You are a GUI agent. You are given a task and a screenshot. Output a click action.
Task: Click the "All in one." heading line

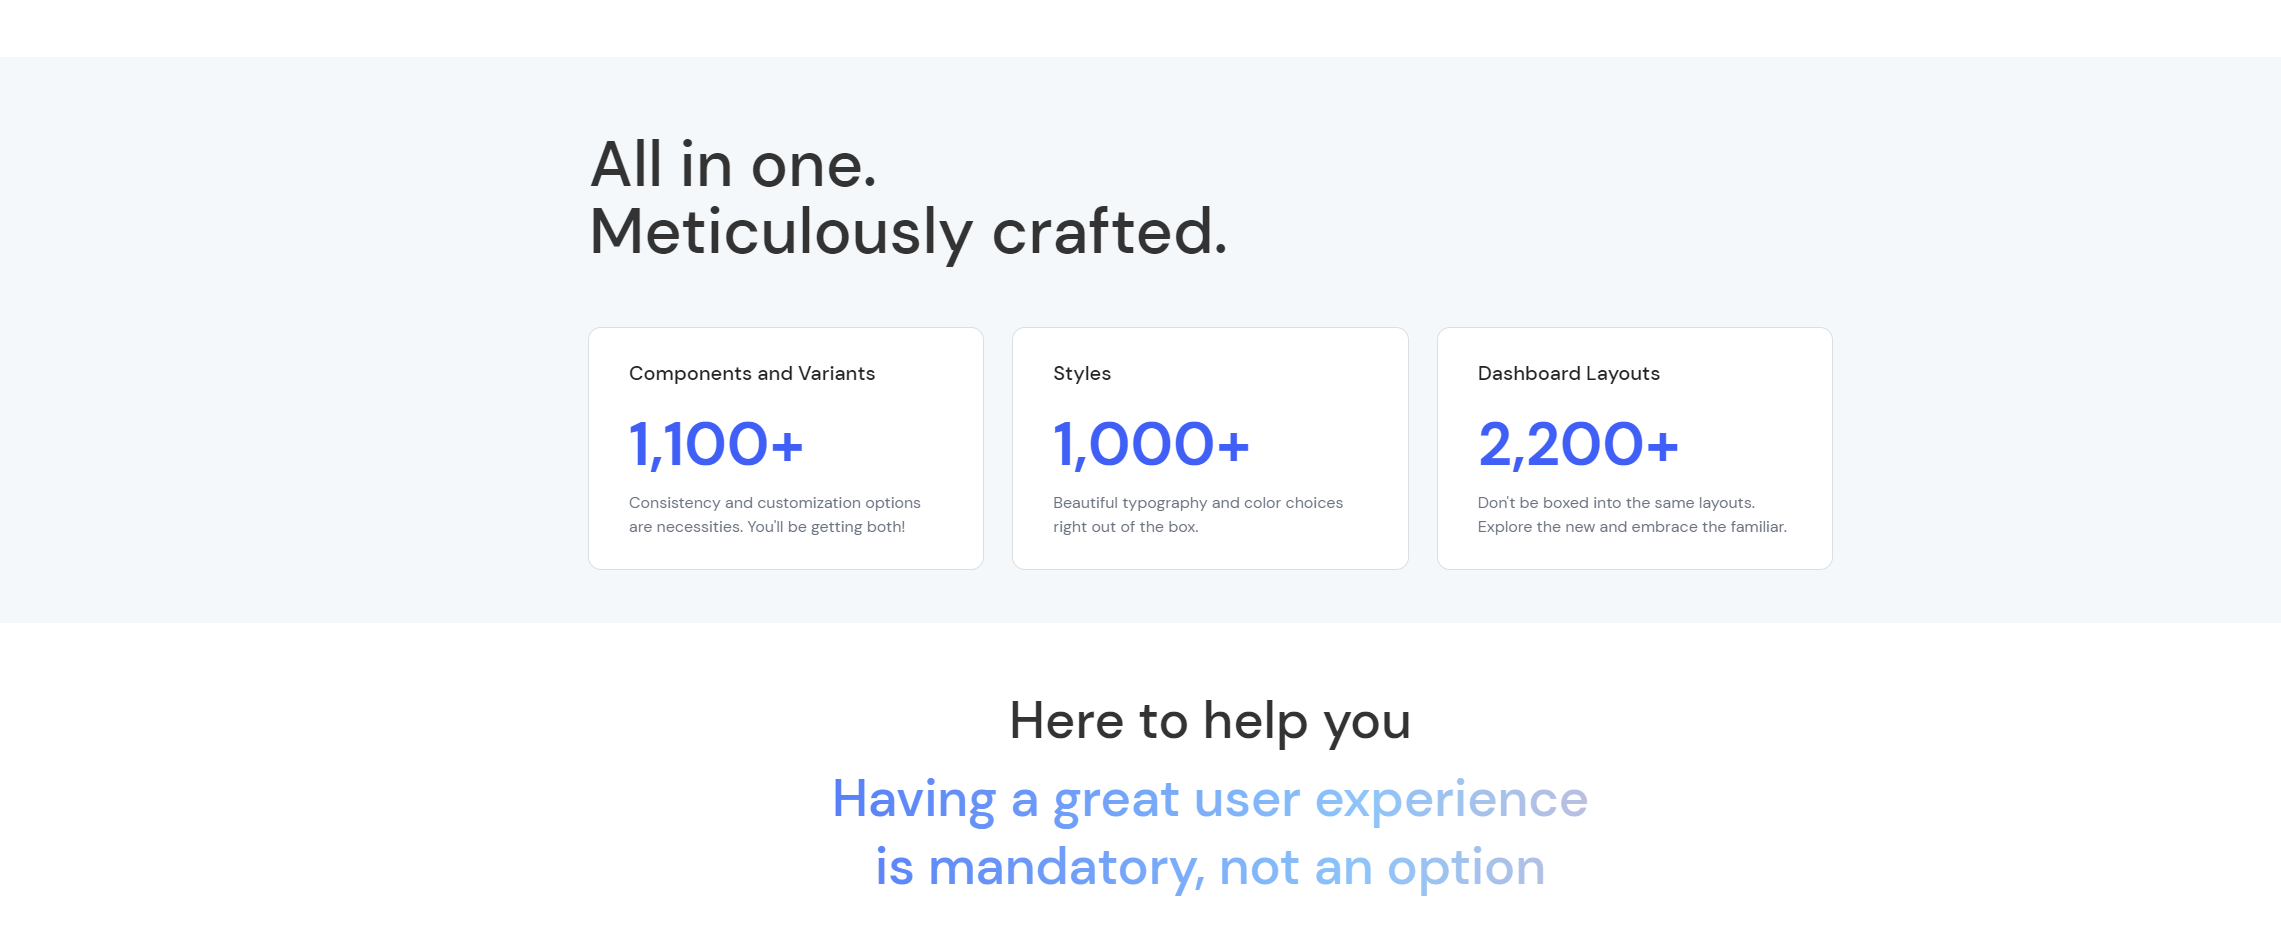point(733,165)
